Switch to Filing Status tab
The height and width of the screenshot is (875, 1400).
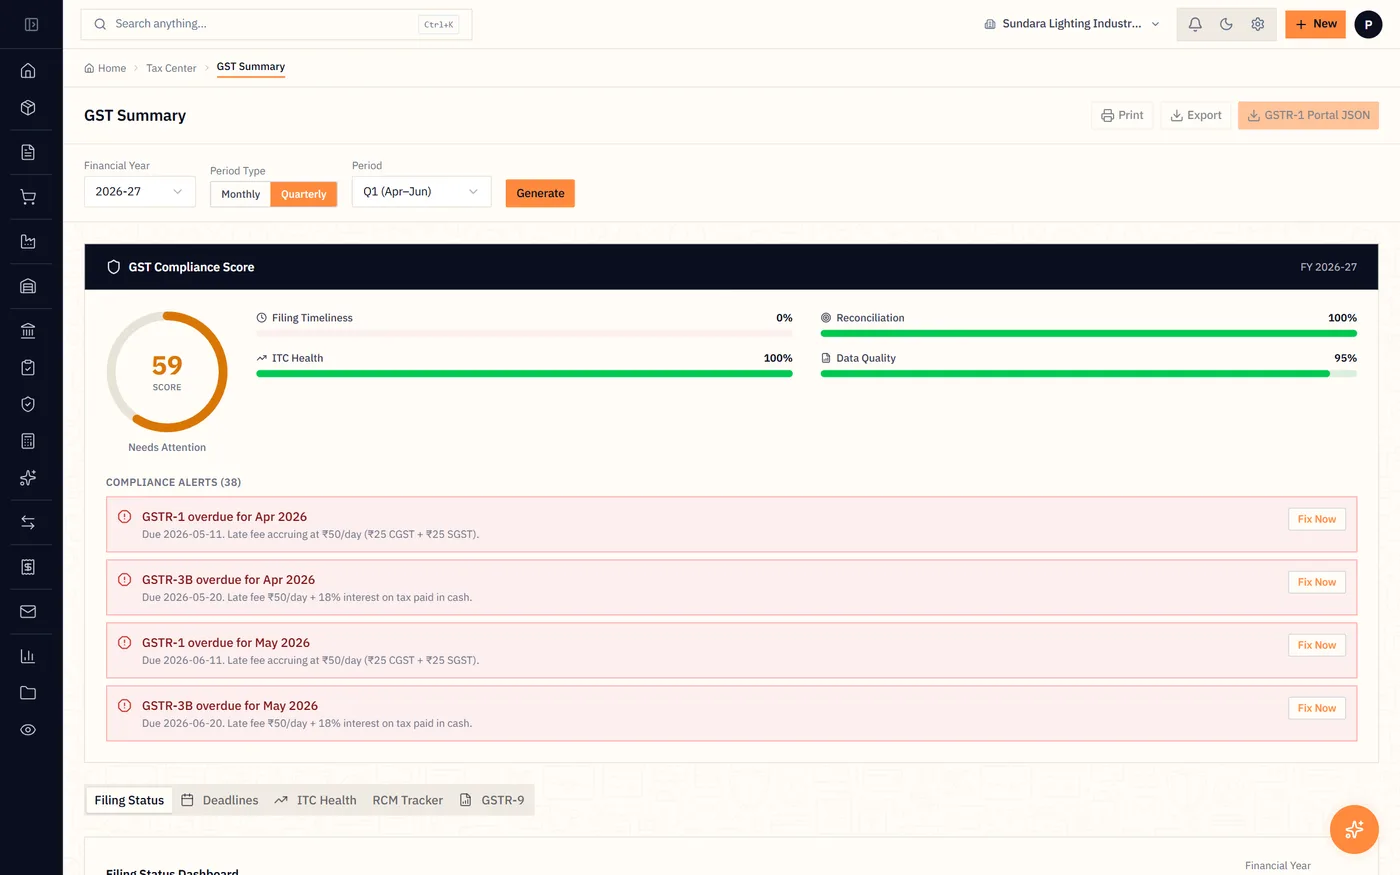tap(129, 800)
